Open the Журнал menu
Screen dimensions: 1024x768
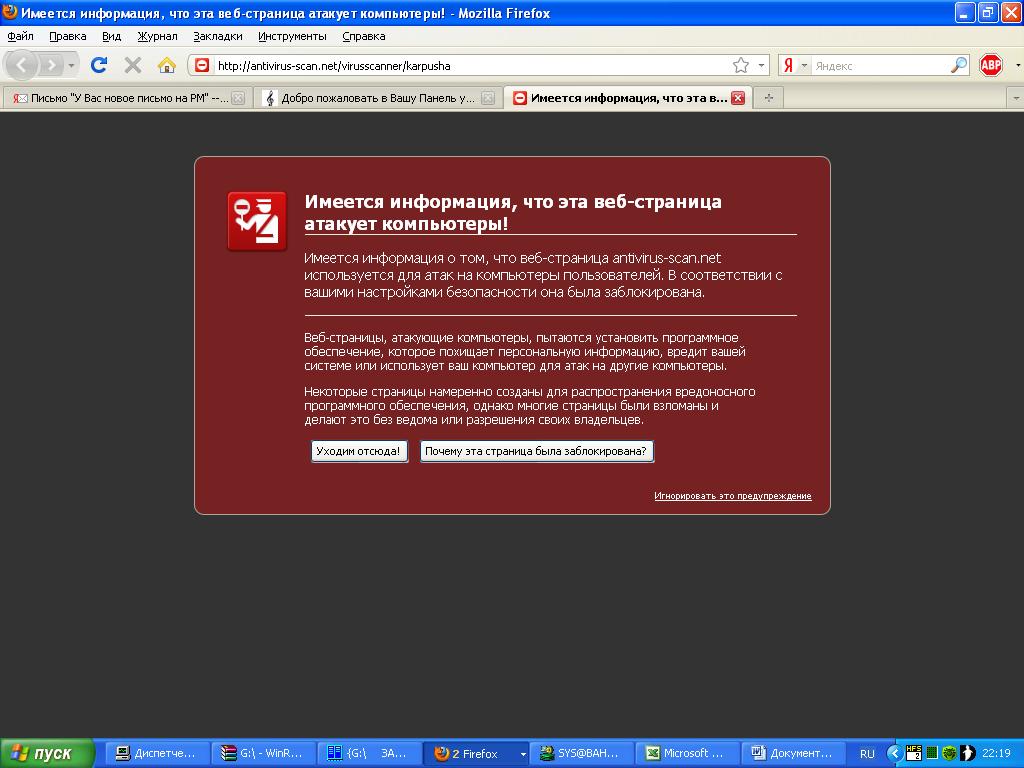point(157,37)
